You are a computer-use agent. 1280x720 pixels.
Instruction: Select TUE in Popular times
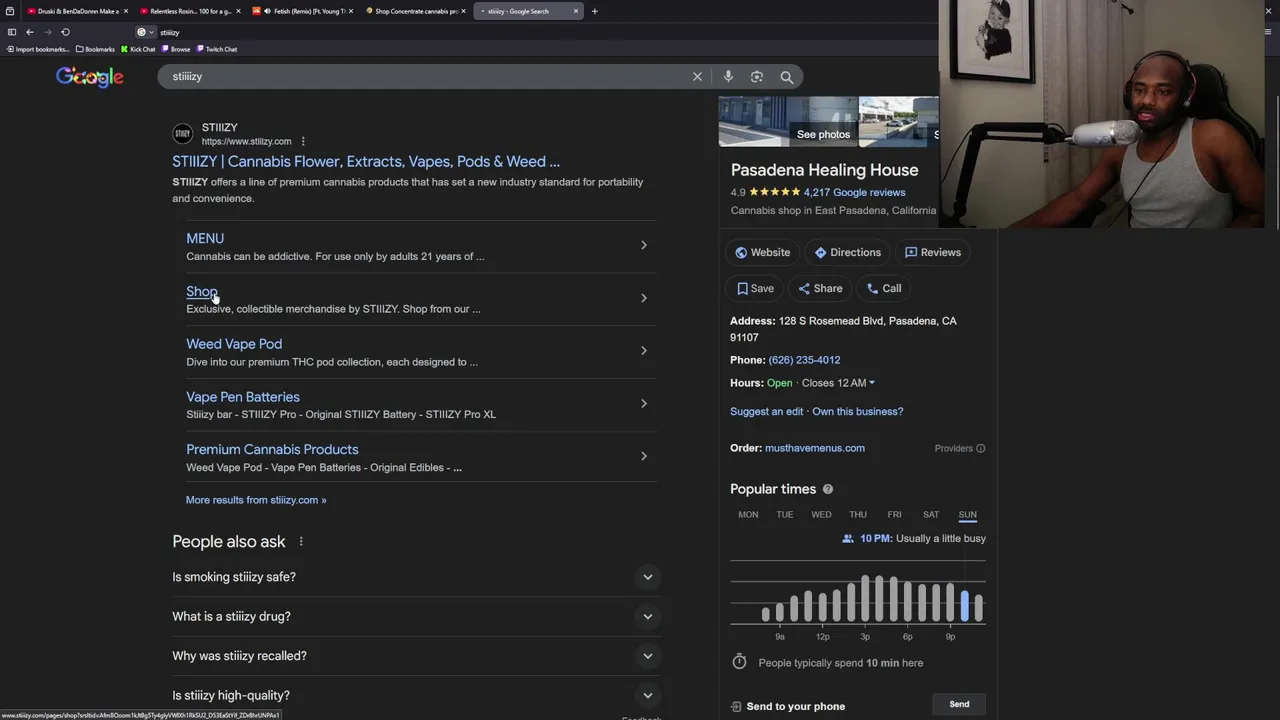point(785,515)
